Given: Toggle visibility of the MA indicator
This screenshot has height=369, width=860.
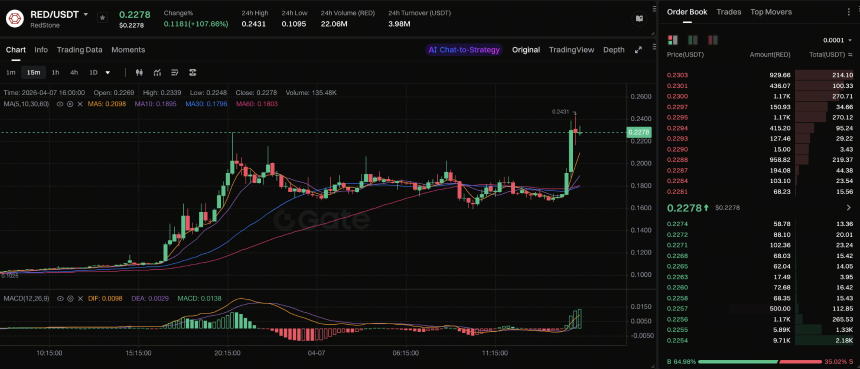Looking at the screenshot, I should (x=60, y=104).
